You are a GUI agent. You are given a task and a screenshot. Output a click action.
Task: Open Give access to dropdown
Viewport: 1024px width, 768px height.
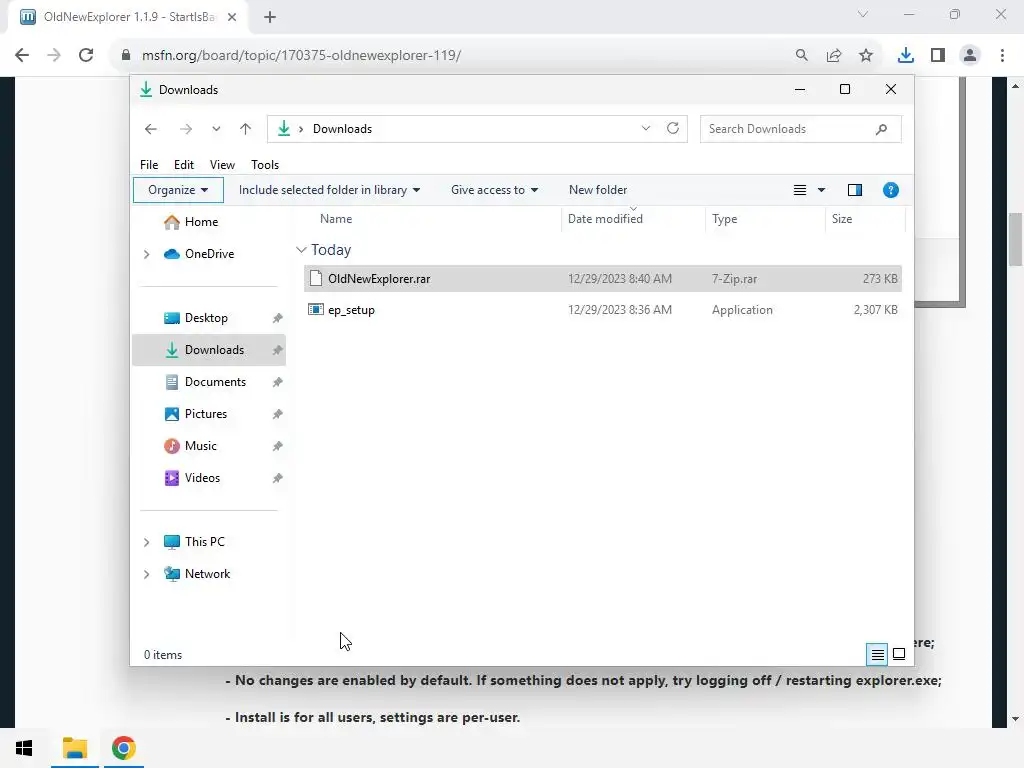[494, 190]
